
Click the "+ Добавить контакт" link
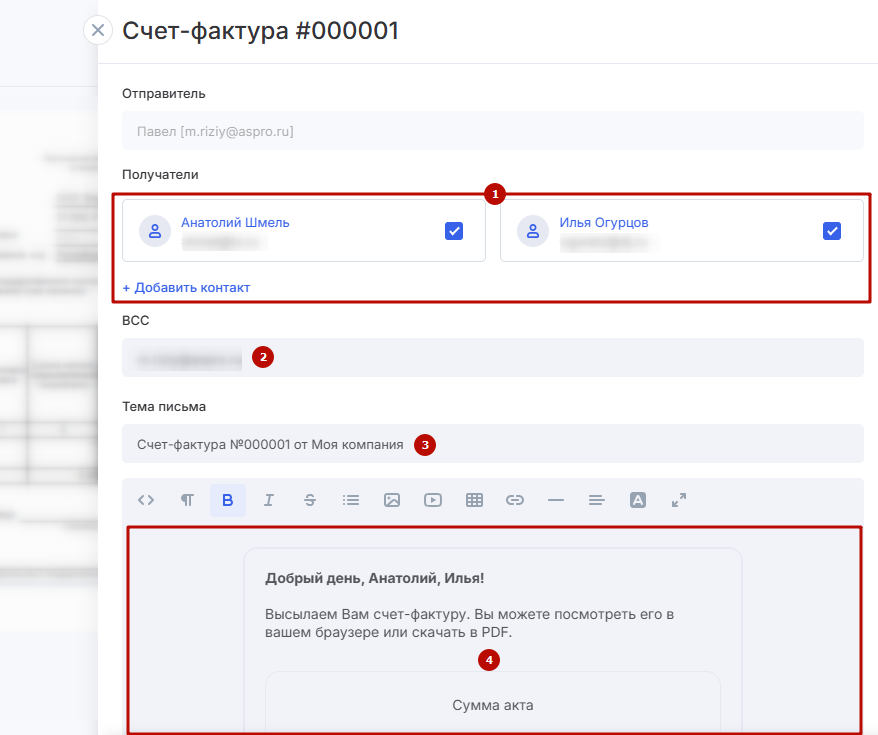[186, 287]
